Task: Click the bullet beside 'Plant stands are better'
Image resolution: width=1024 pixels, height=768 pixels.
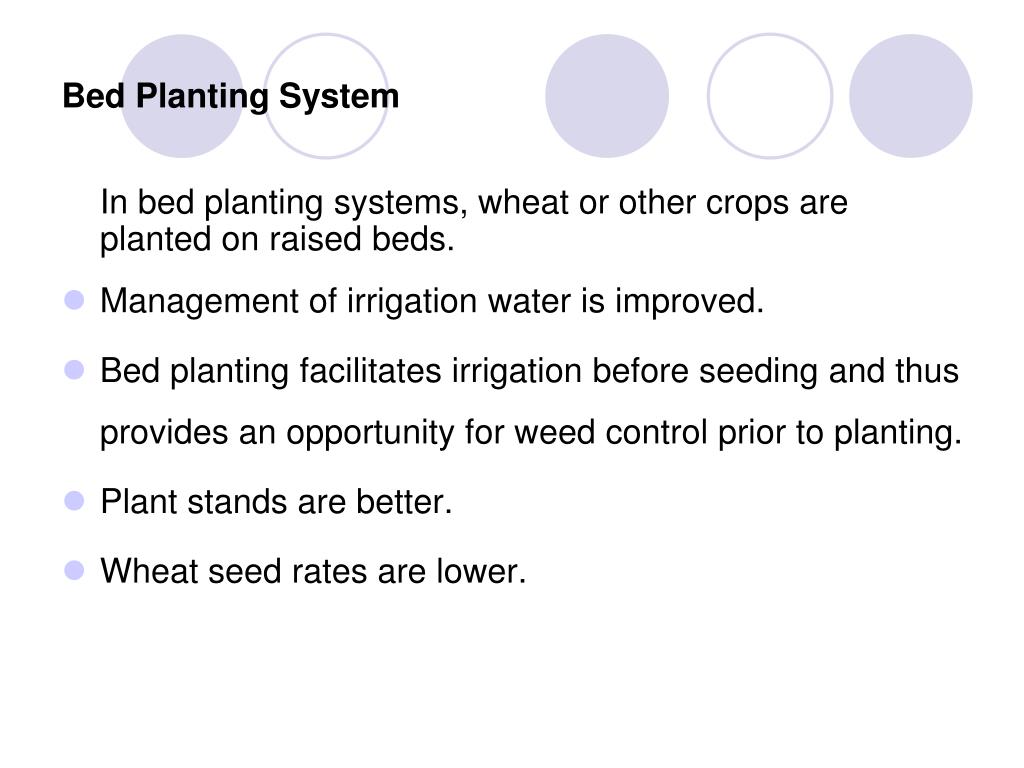Action: [x=74, y=501]
